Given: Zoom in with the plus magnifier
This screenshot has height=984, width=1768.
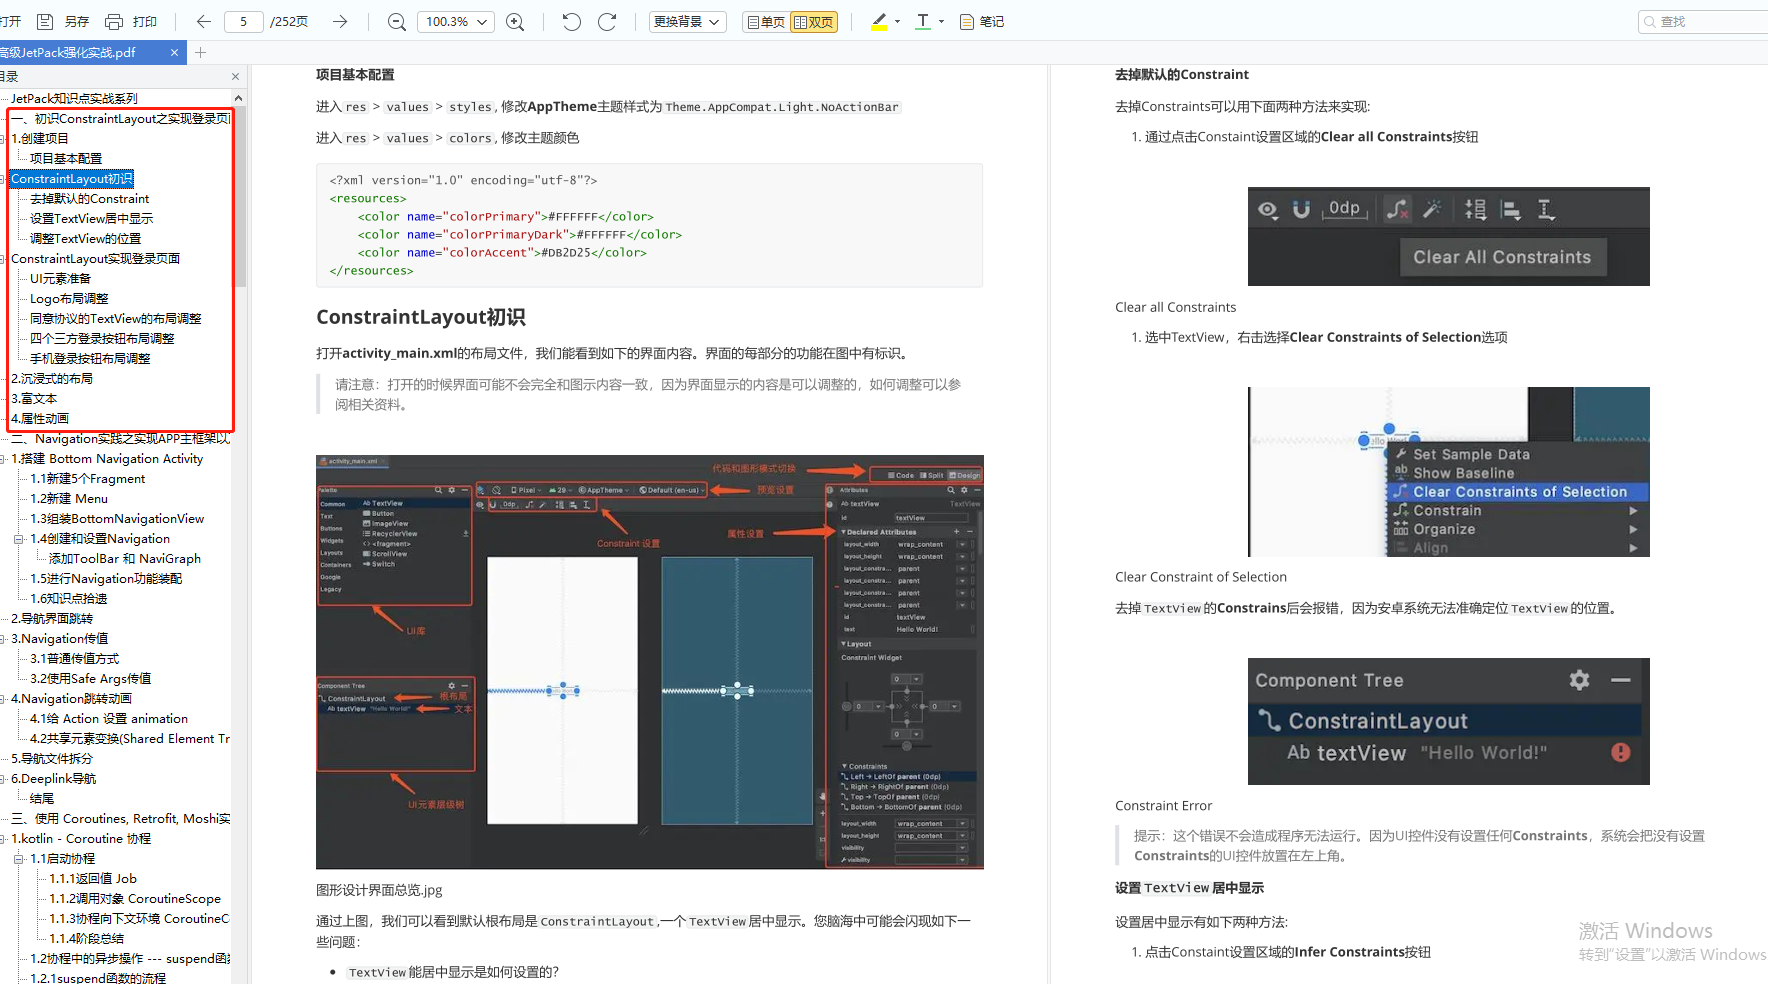Looking at the screenshot, I should pos(515,21).
